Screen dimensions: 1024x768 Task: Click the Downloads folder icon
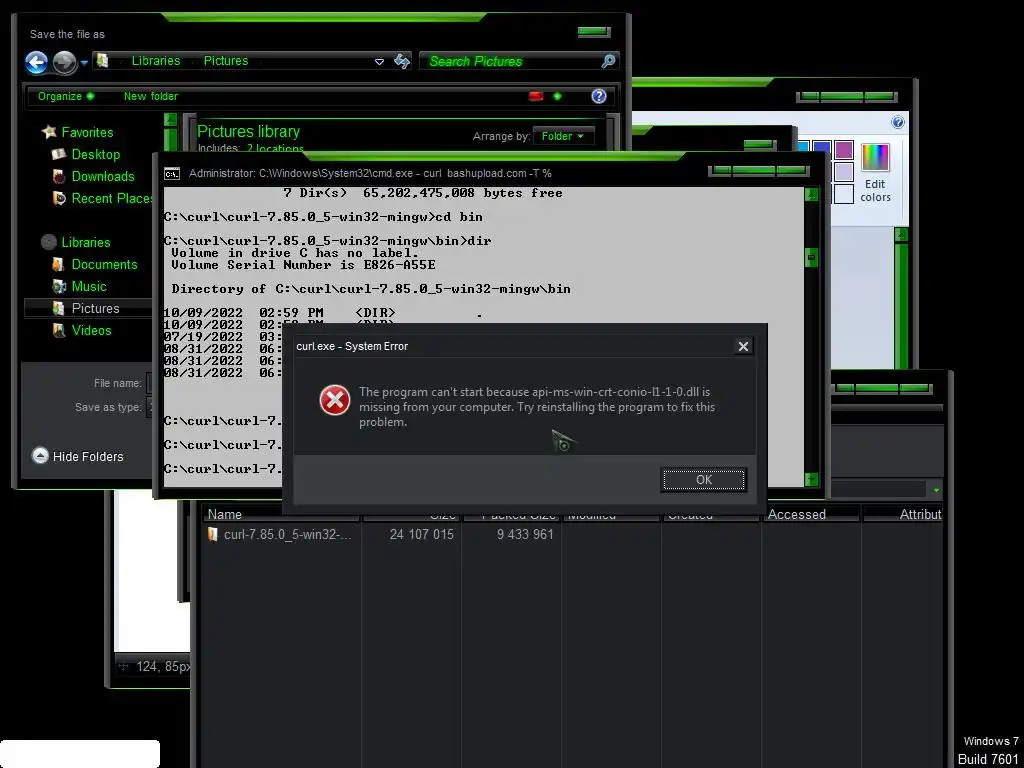pyautogui.click(x=59, y=176)
